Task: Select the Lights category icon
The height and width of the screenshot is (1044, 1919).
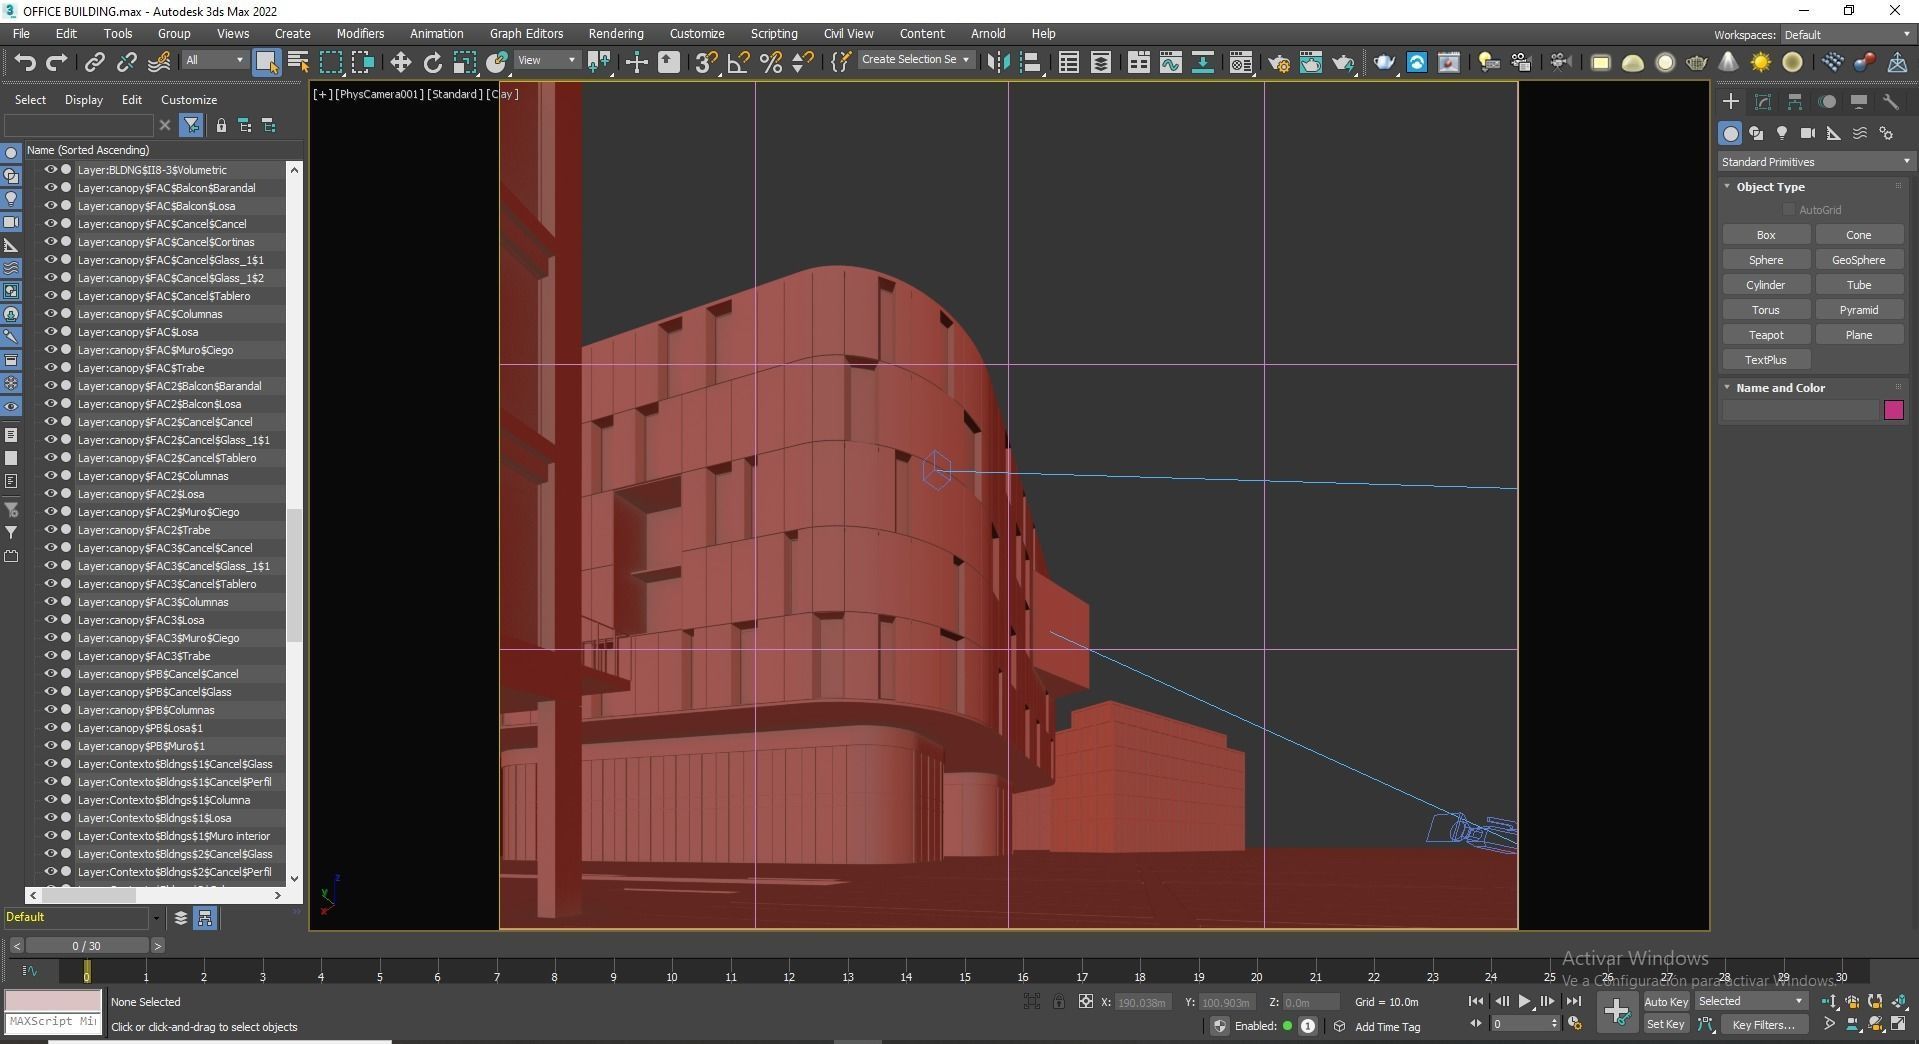Action: 1782,133
